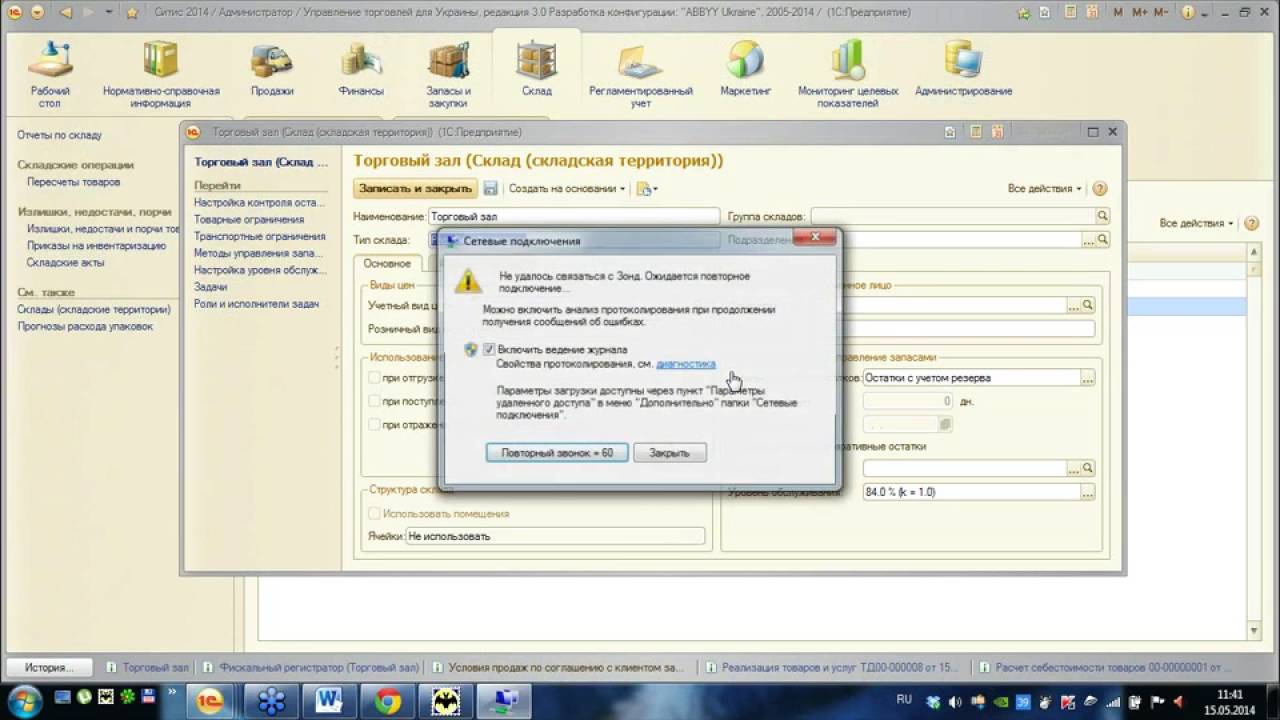Toggle при отгрузке checkbox

[375, 378]
